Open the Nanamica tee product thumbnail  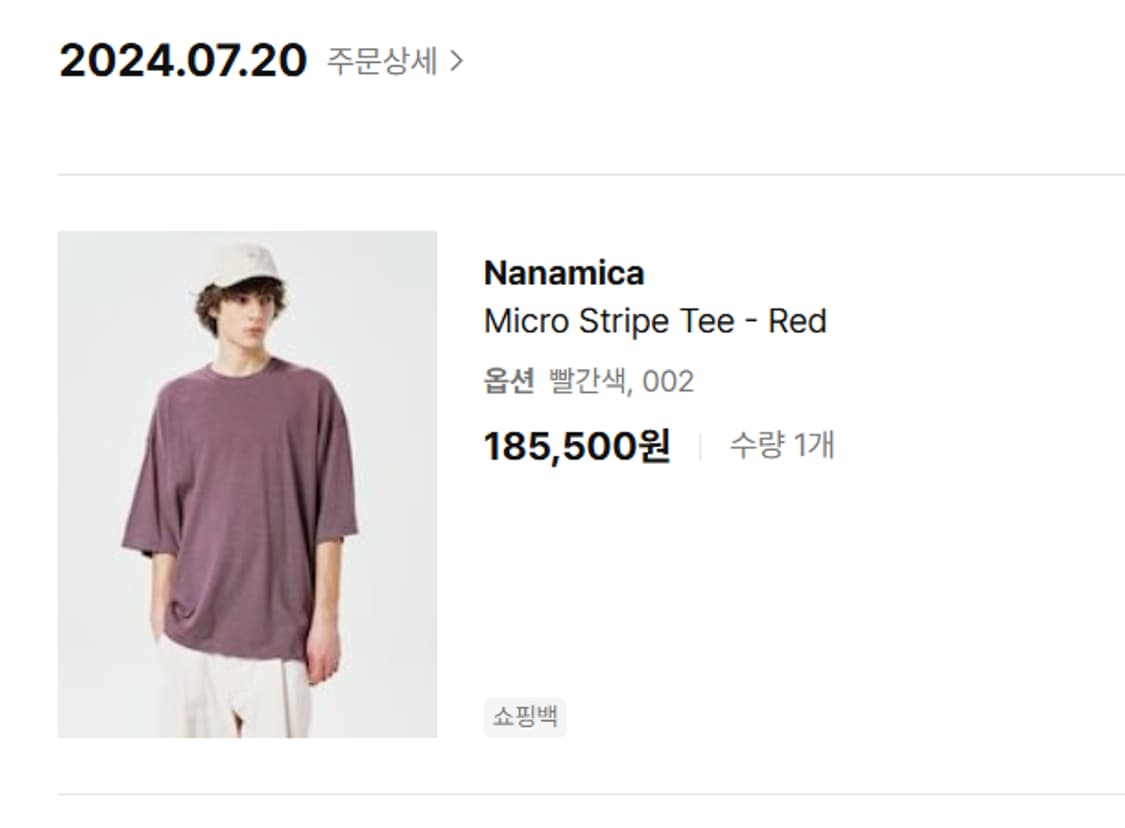coord(247,484)
